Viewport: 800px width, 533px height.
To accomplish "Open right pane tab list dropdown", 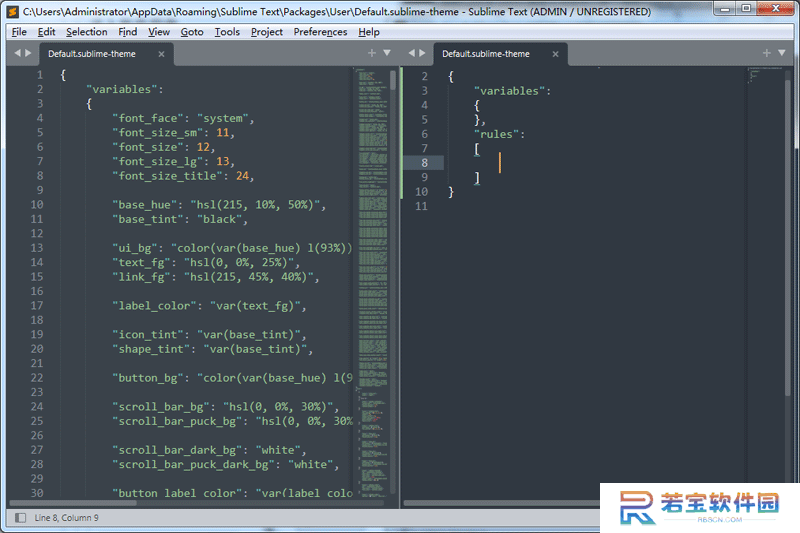I will (782, 53).
